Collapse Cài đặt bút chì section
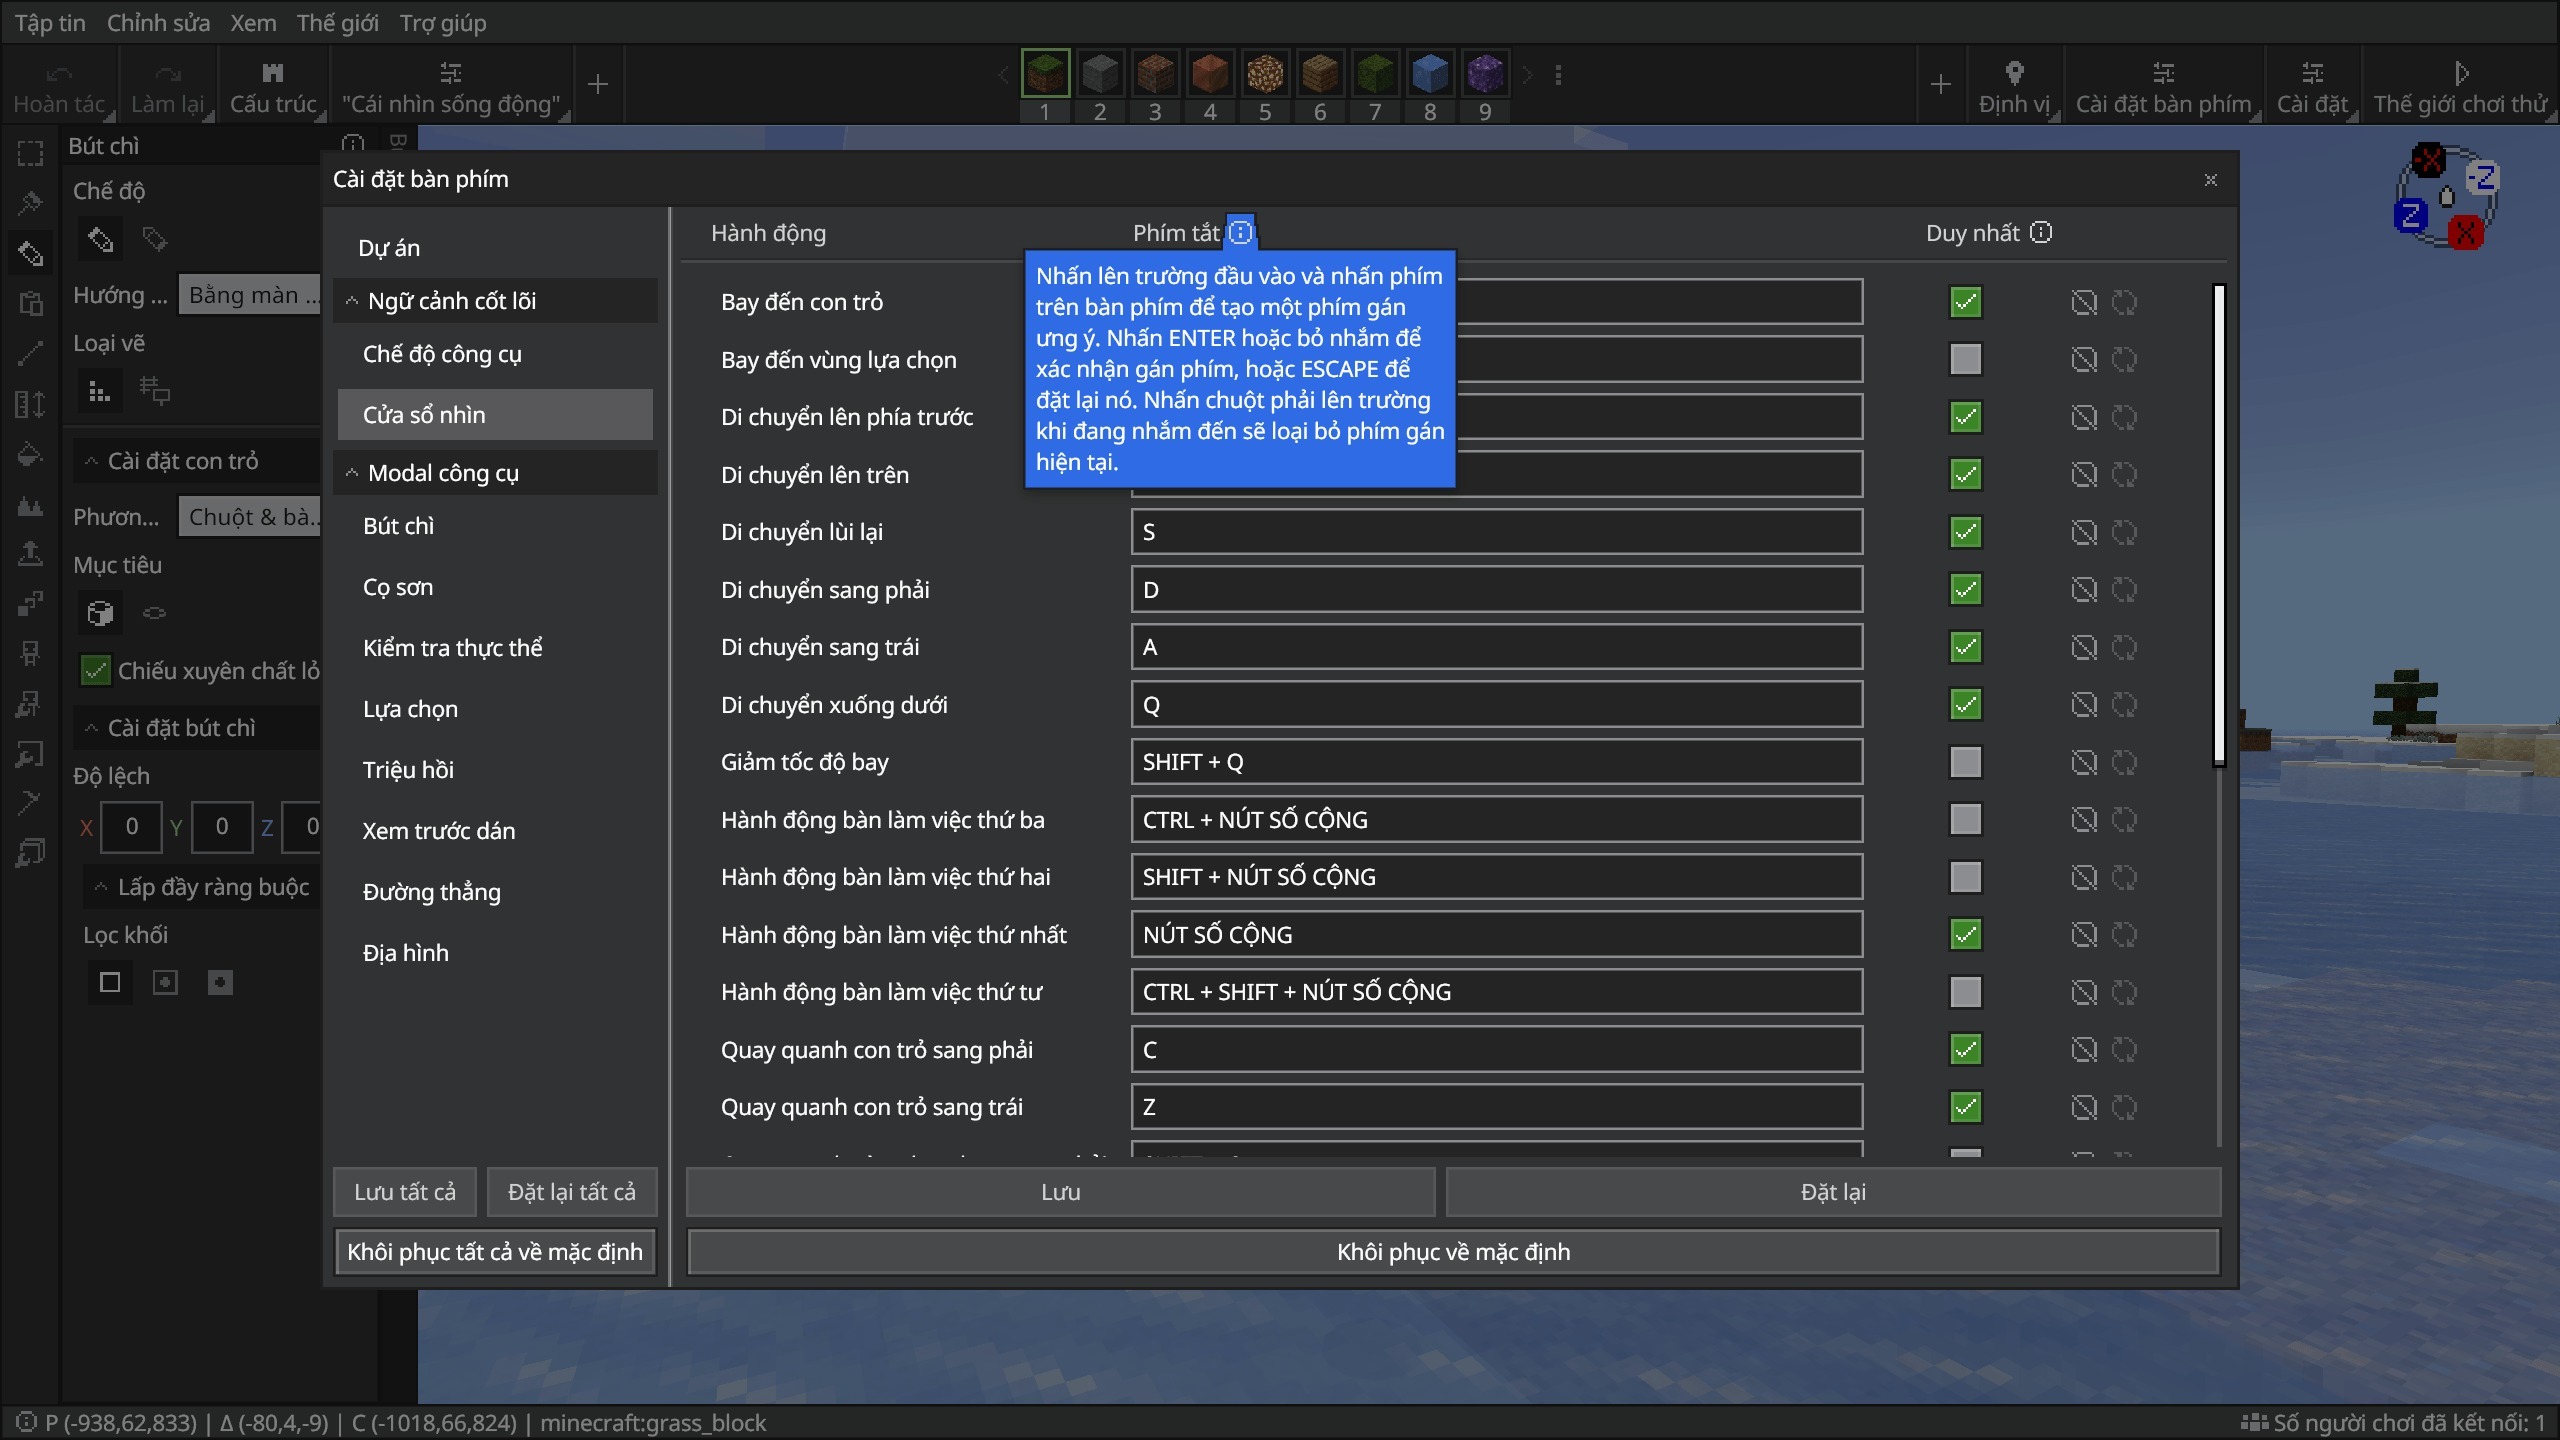This screenshot has width=2560, height=1440. click(197, 728)
